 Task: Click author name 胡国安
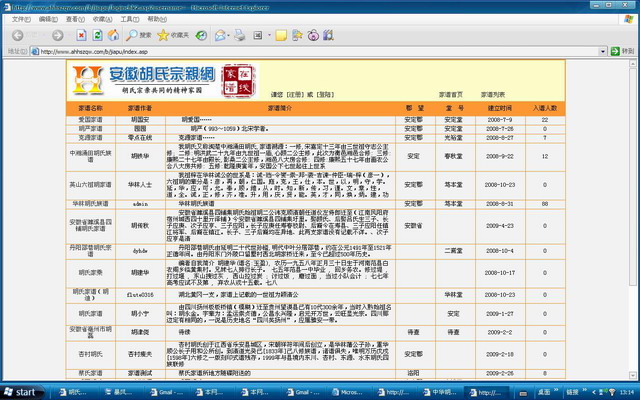pyautogui.click(x=140, y=120)
